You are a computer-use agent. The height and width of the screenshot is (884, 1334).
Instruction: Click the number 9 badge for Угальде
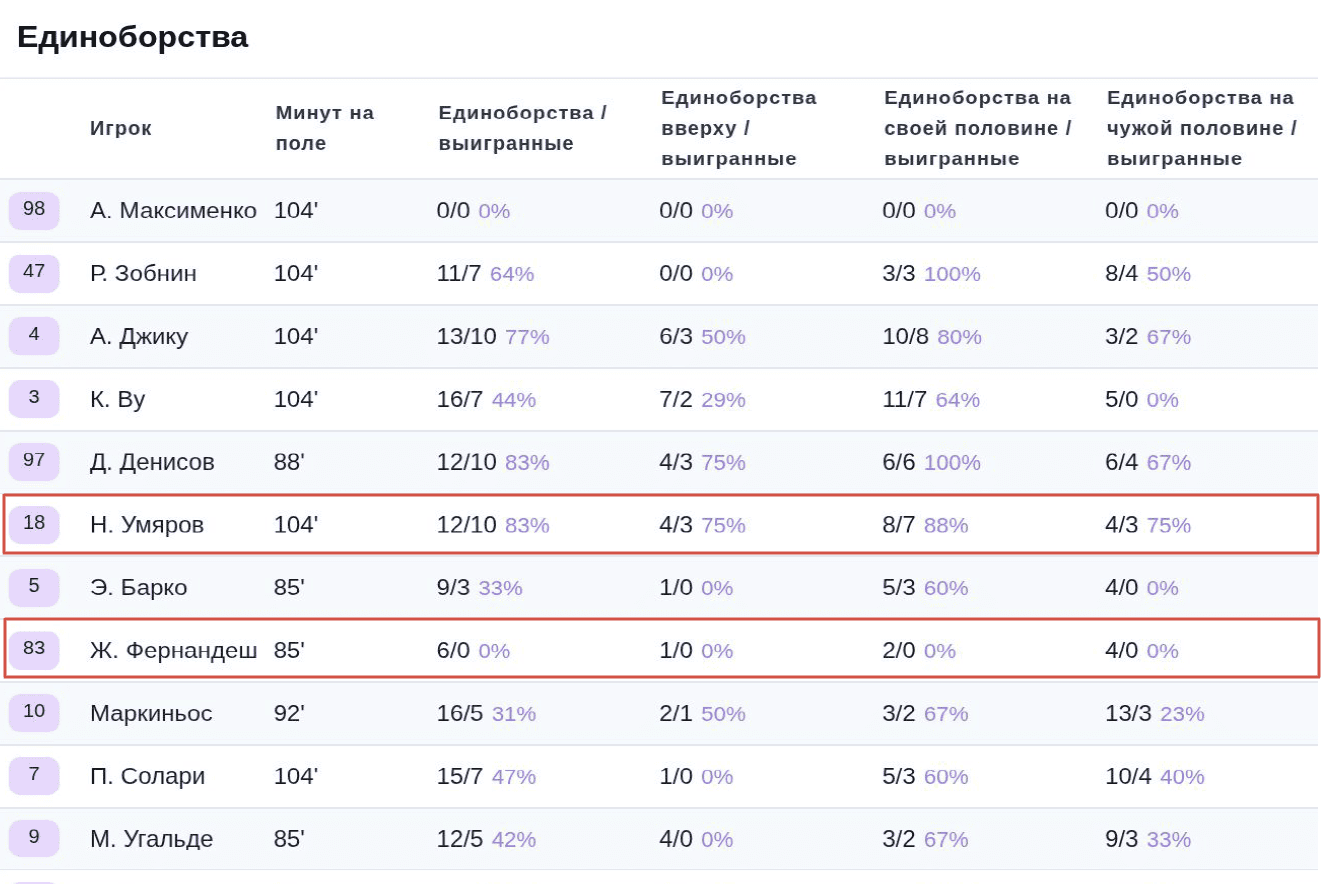34,838
